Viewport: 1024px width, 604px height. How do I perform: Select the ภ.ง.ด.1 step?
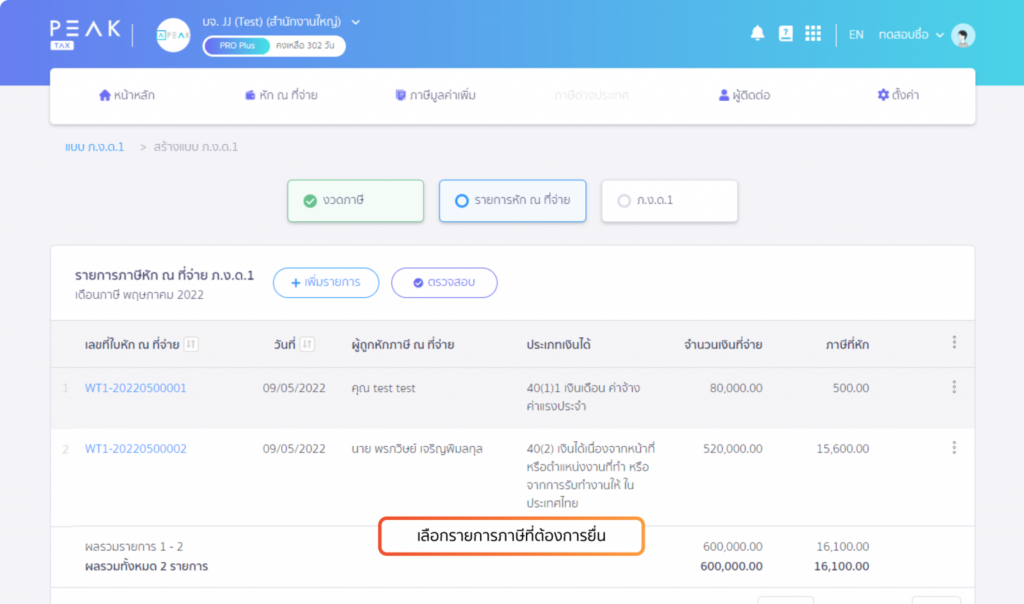click(x=669, y=201)
